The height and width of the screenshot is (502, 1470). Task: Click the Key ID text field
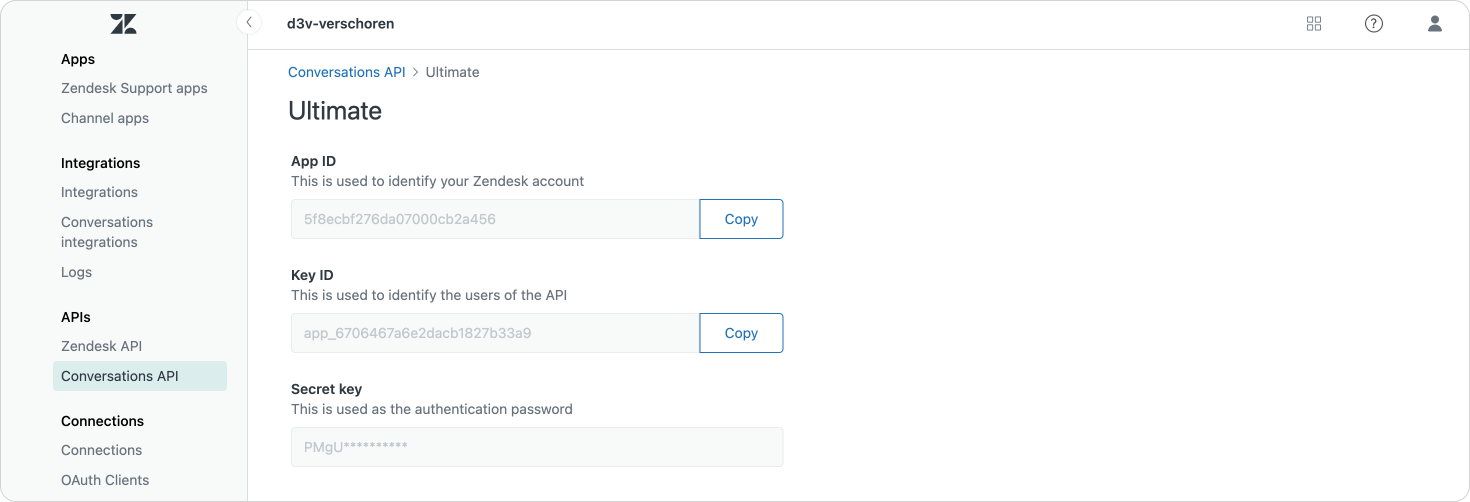click(494, 333)
